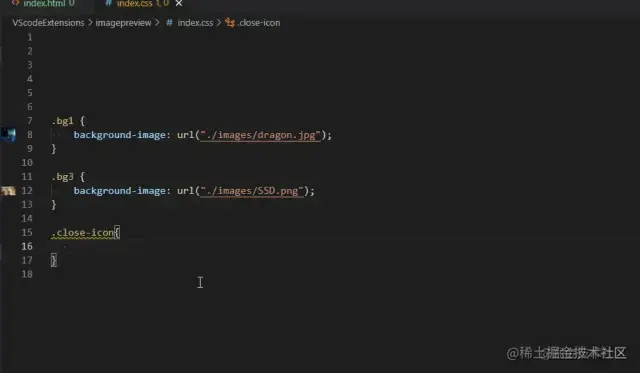The image size is (640, 373).
Task: Click the CSS hash icon in breadcrumb
Action: (x=169, y=23)
